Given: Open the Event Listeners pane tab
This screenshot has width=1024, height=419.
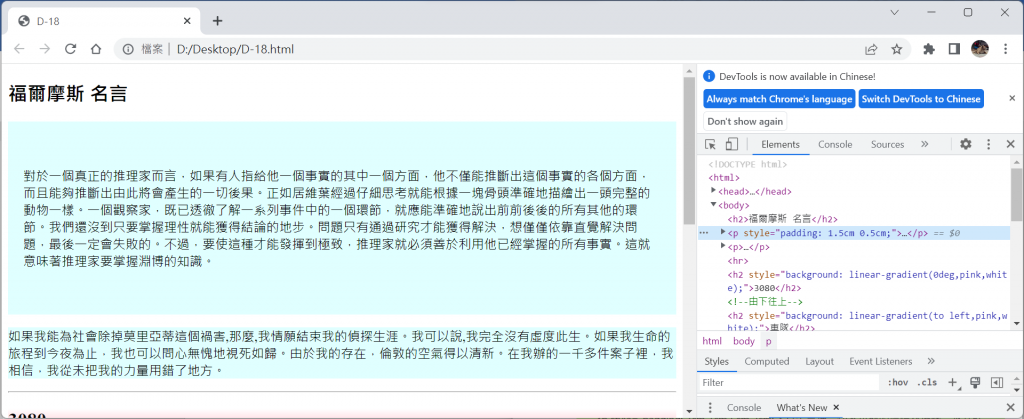Looking at the screenshot, I should (880, 362).
